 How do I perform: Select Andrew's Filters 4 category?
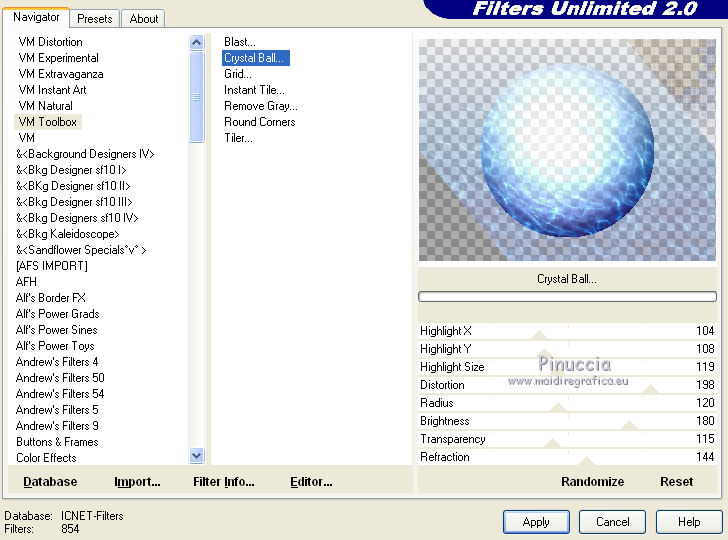[x=57, y=362]
